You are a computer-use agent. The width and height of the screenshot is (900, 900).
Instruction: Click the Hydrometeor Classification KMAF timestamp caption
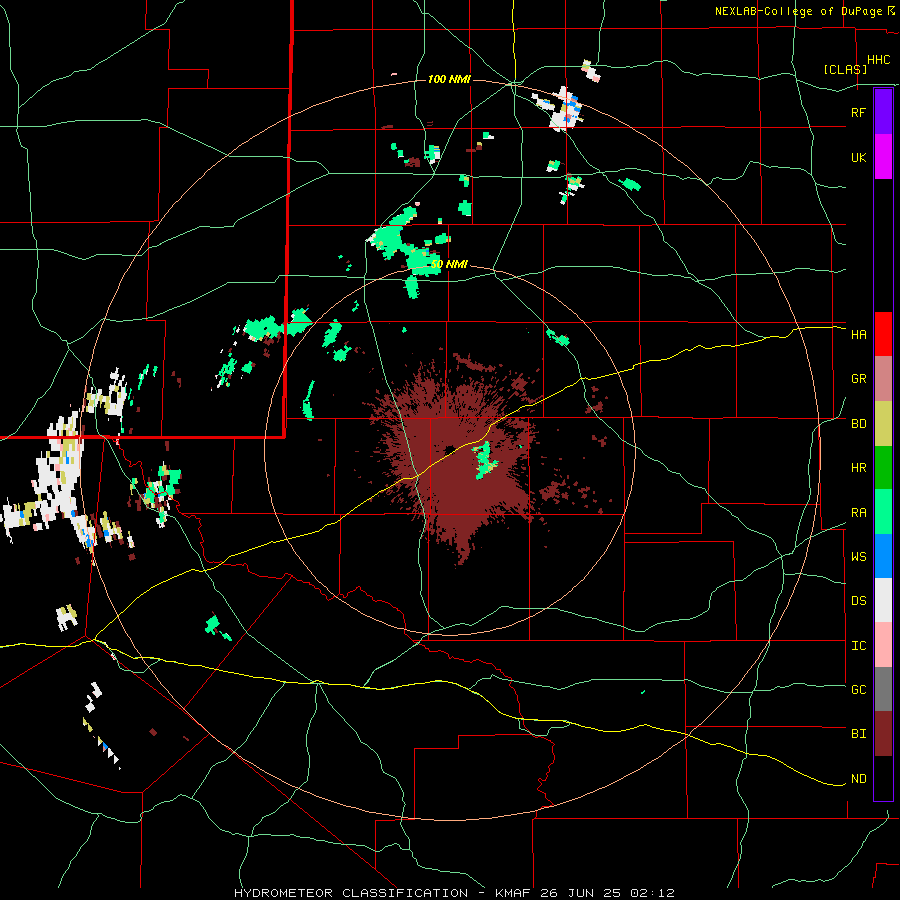pos(454,893)
